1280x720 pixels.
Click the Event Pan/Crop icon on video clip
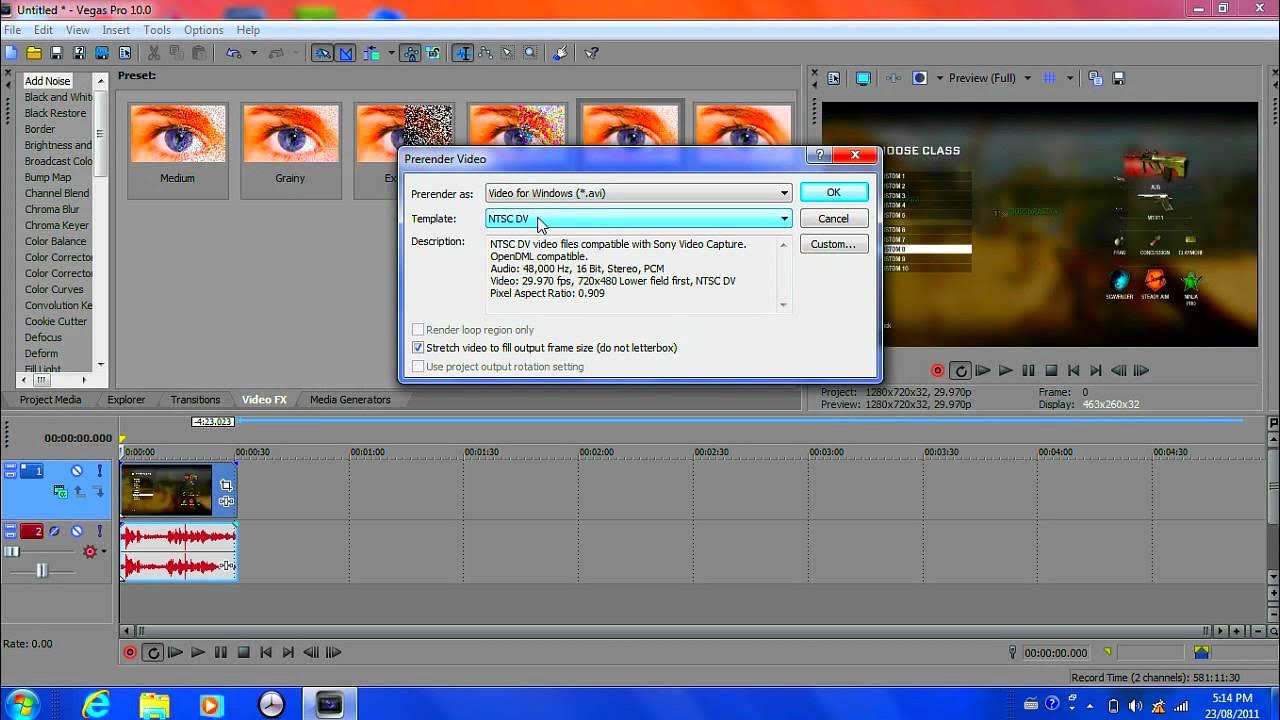(x=226, y=485)
